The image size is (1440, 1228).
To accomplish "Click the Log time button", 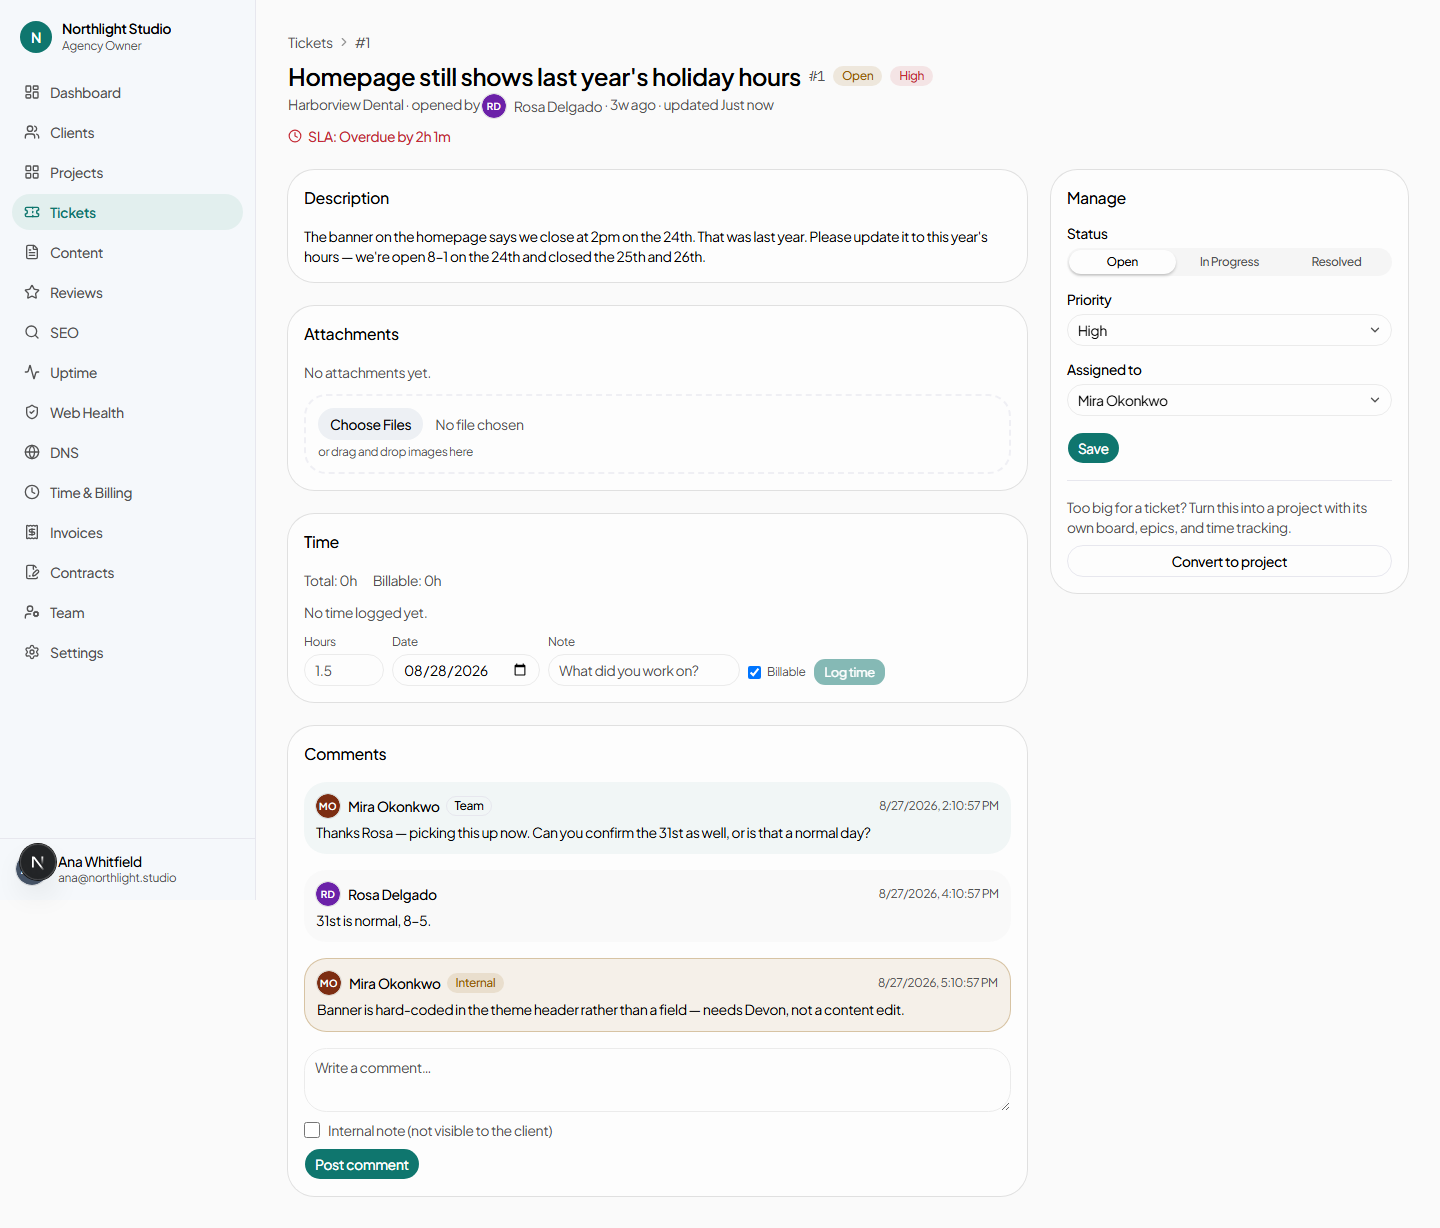I will tap(849, 672).
